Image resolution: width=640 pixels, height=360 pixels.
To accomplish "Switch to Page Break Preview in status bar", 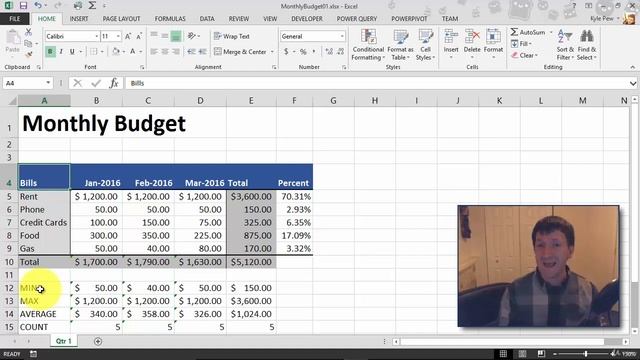I will pos(541,353).
